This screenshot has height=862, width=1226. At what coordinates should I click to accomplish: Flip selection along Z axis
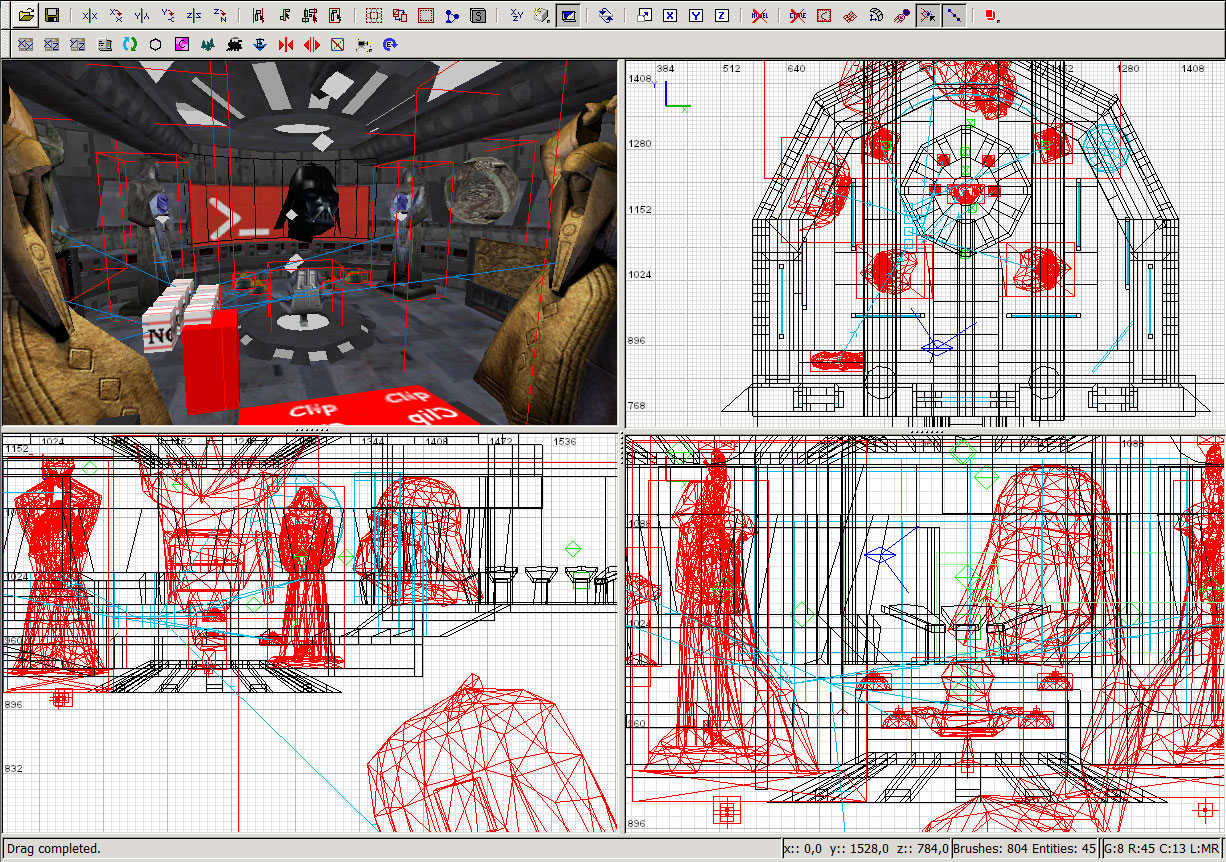click(x=194, y=15)
